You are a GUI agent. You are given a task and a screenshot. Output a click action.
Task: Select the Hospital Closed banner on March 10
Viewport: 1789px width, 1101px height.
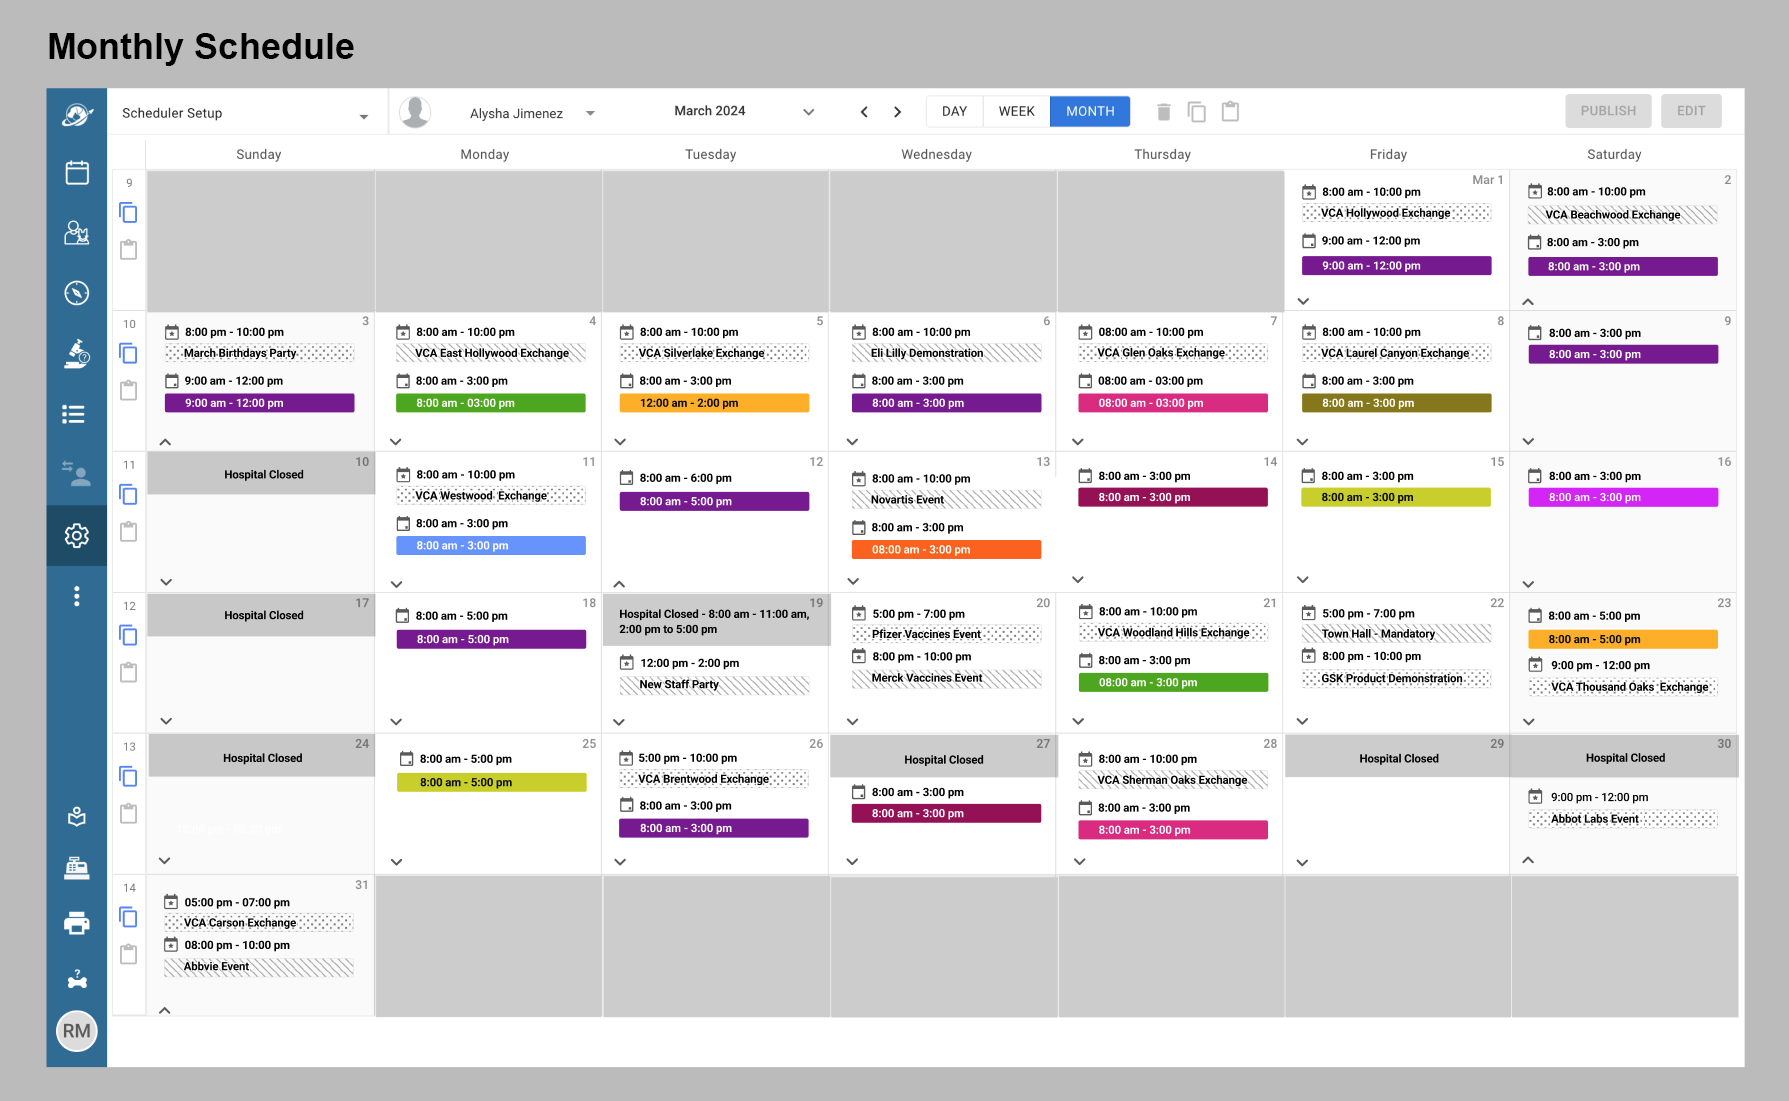(261, 474)
